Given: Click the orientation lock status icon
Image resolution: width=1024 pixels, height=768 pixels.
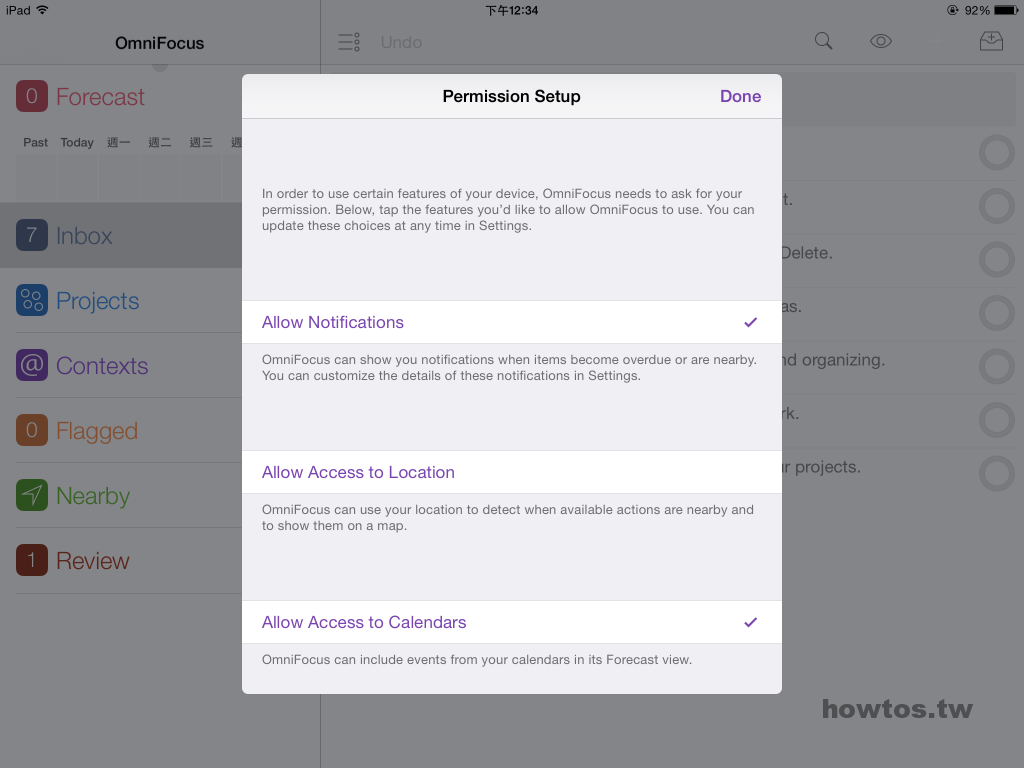Looking at the screenshot, I should [x=952, y=10].
